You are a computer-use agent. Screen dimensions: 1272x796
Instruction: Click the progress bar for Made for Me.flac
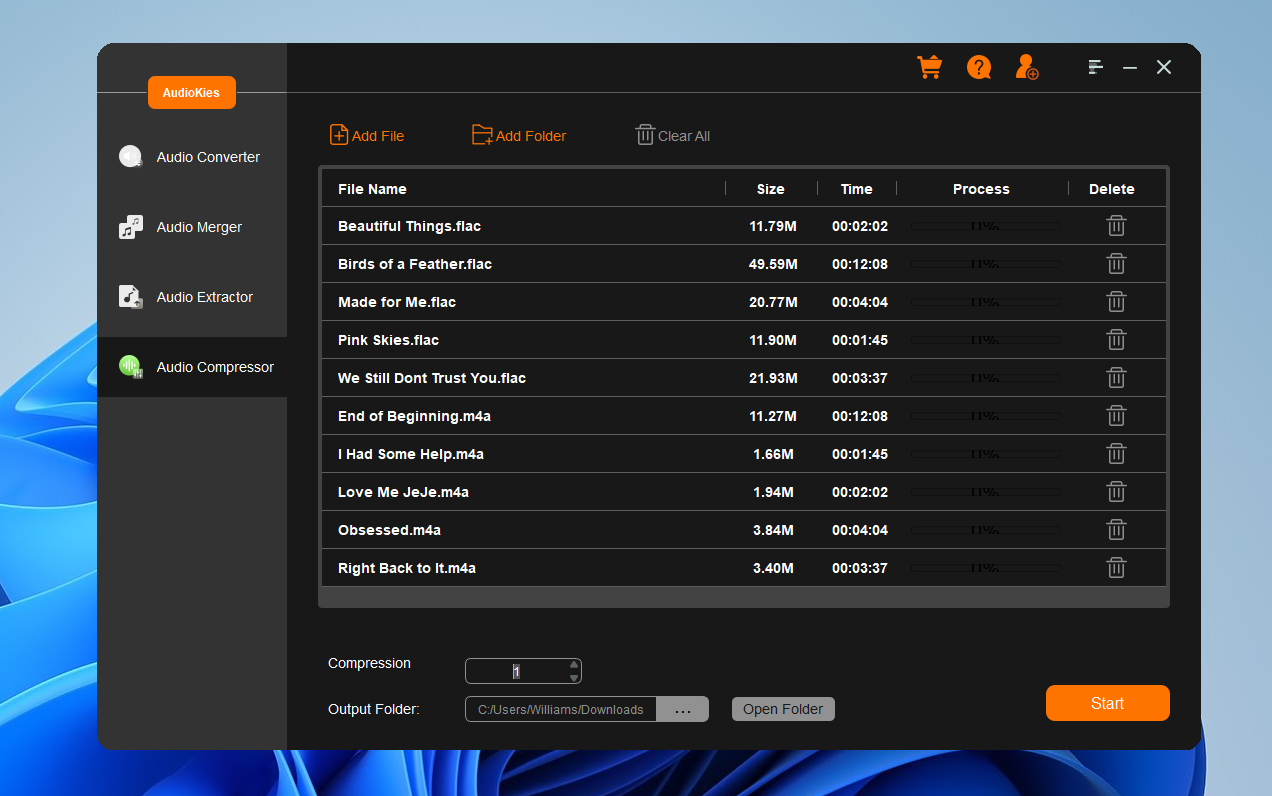(984, 302)
